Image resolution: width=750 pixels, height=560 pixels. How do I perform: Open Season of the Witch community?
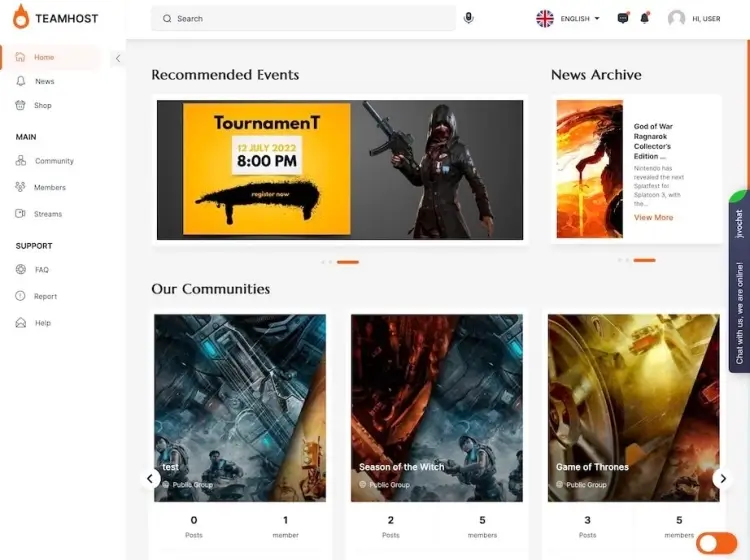tap(437, 408)
